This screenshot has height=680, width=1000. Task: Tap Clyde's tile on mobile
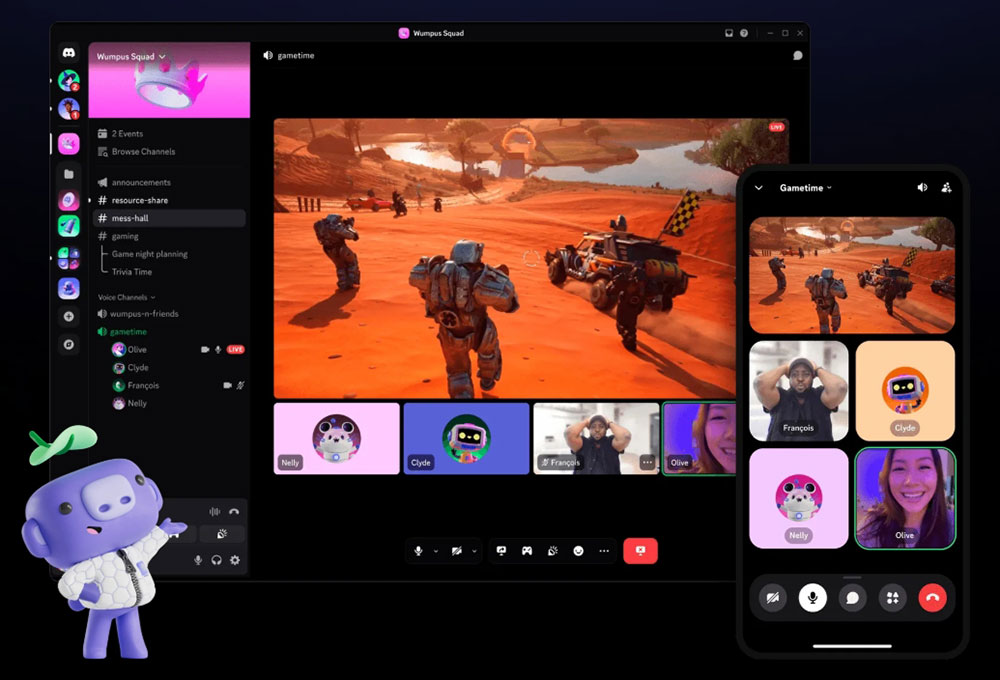tap(905, 391)
